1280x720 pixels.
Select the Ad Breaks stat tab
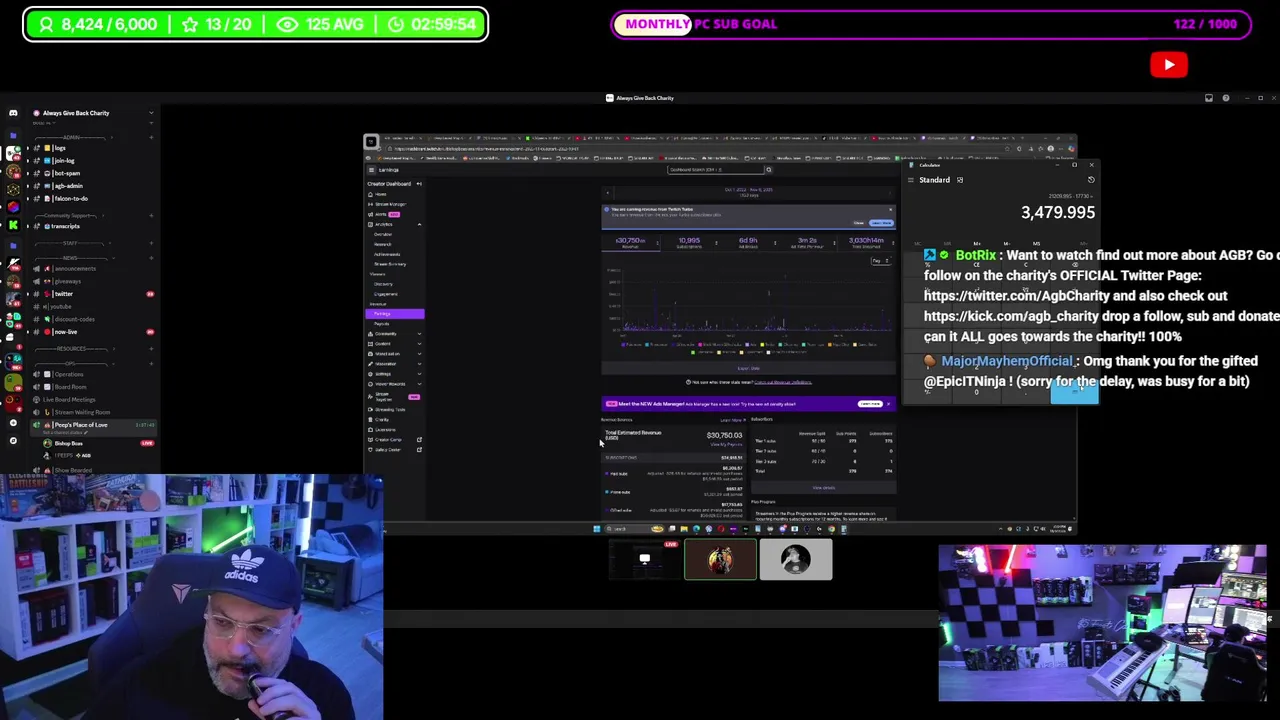pyautogui.click(x=748, y=243)
